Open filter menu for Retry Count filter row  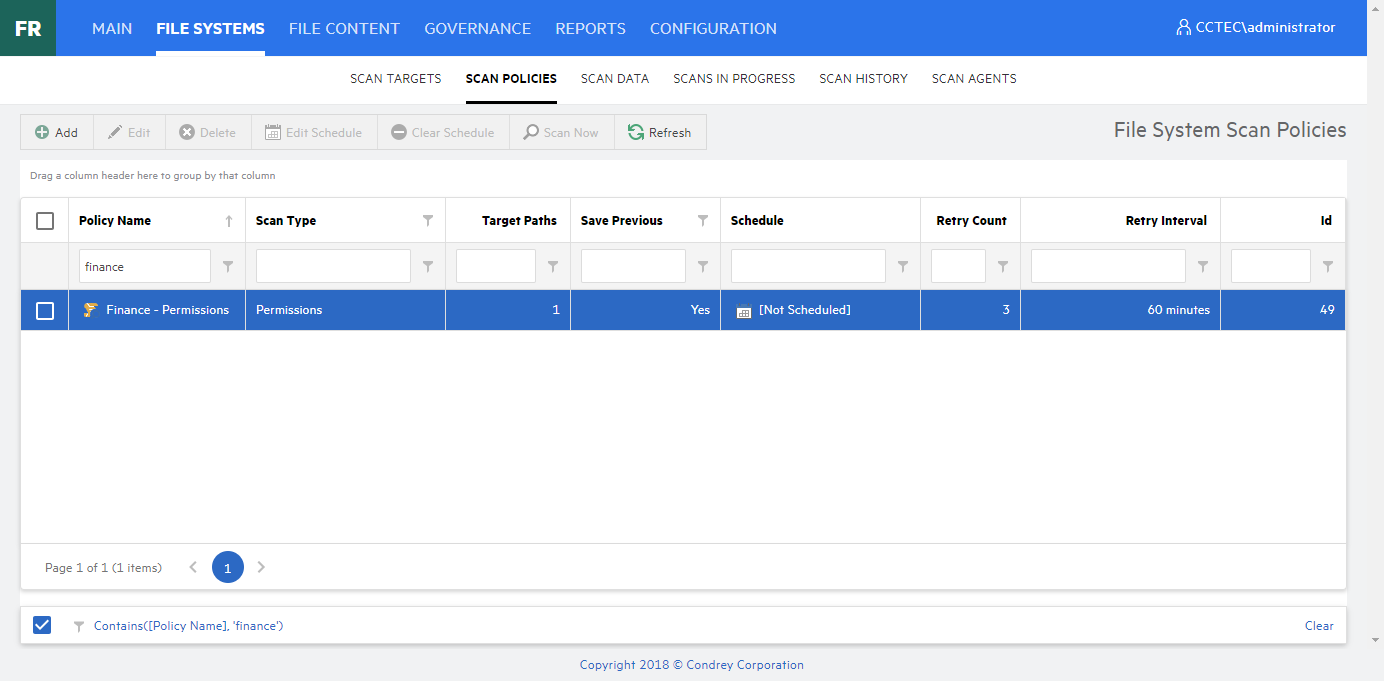coord(1003,266)
